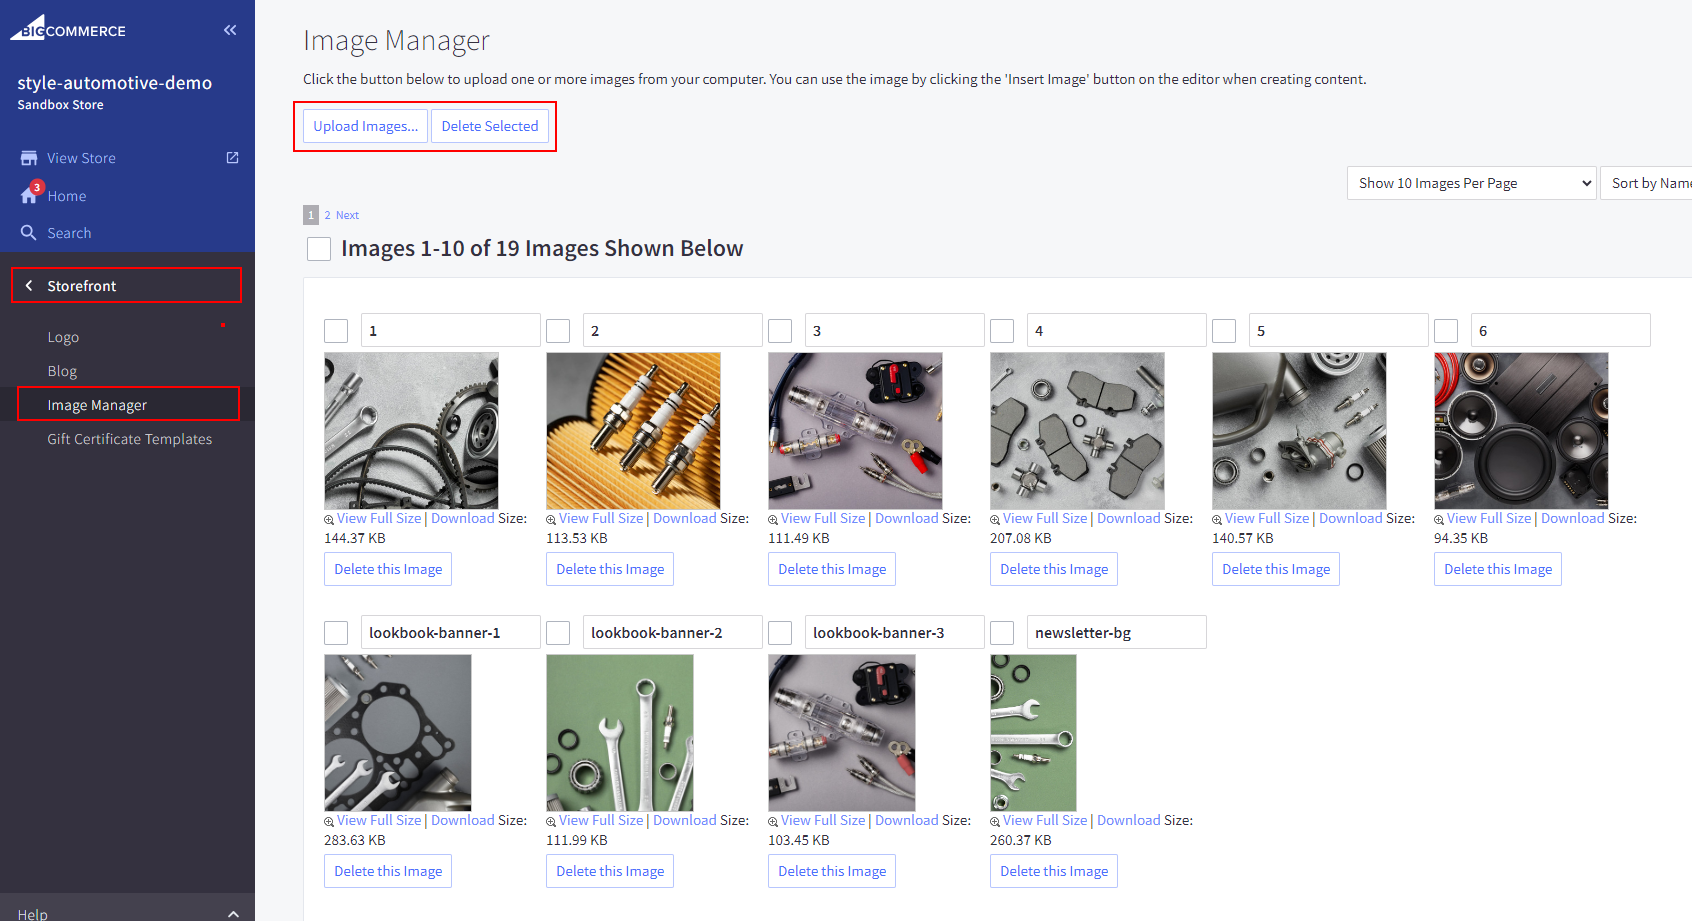This screenshot has height=921, width=1692.
Task: Click the Home icon with notification badge
Action: point(30,195)
